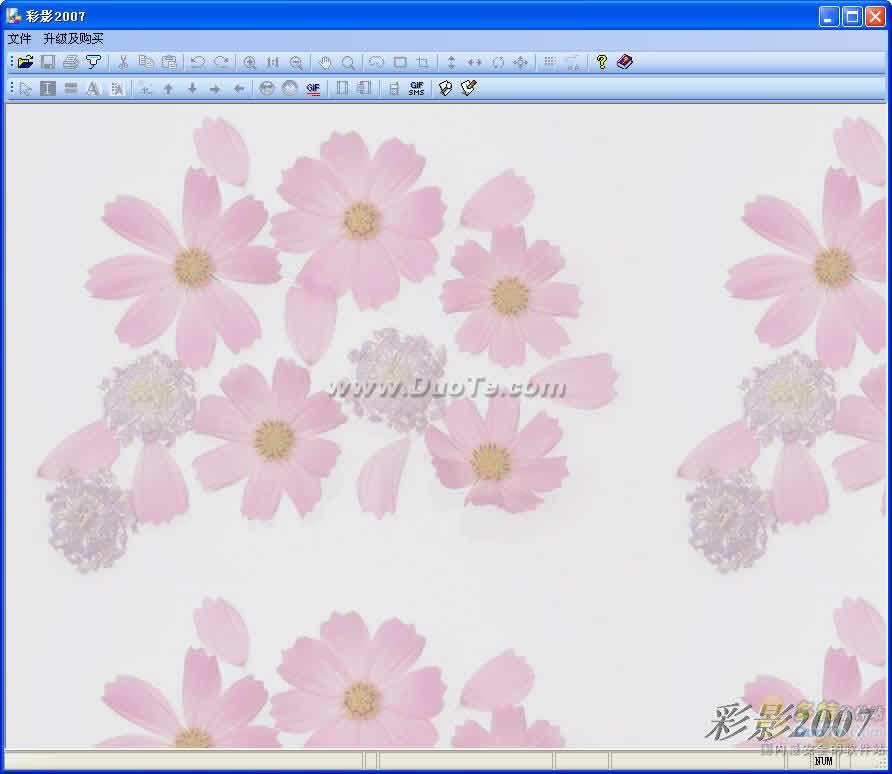This screenshot has width=892, height=774.
Task: Click the paper with pencil icon
Action: tap(468, 88)
